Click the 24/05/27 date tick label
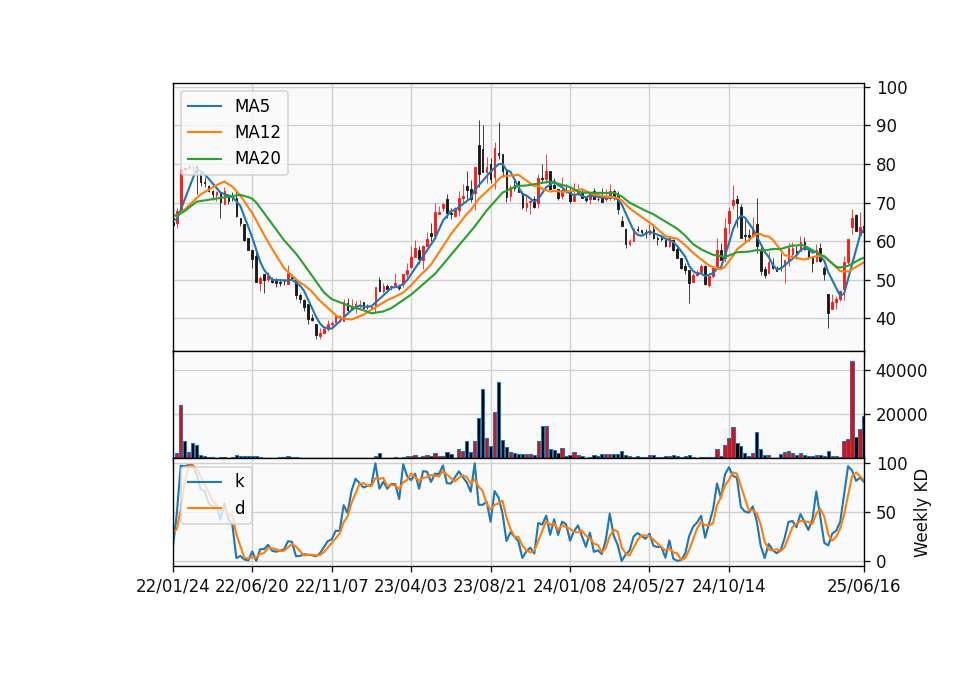960x690 pixels. (x=648, y=586)
